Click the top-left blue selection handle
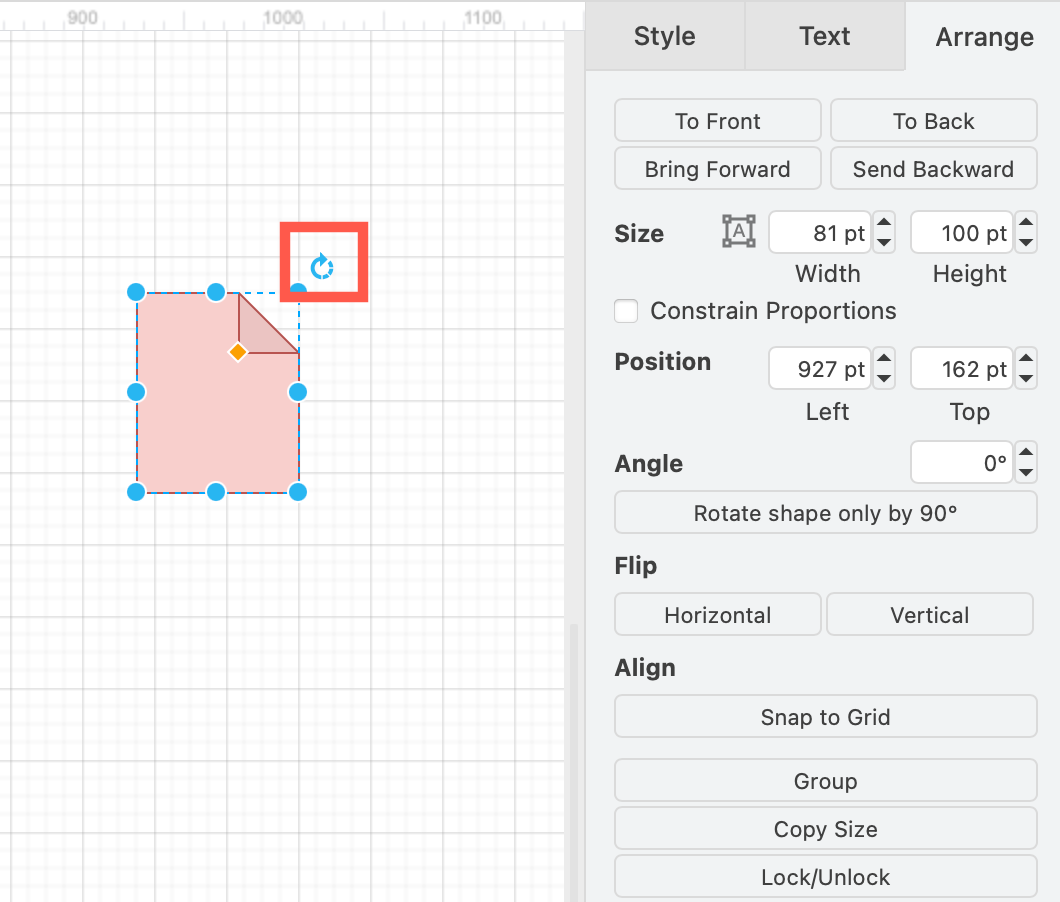1060x902 pixels. click(136, 292)
